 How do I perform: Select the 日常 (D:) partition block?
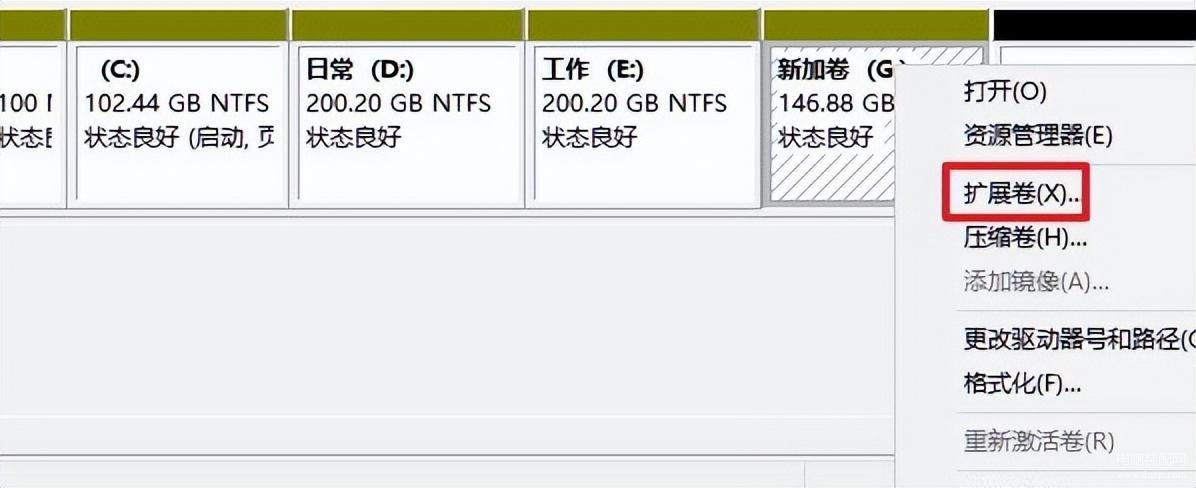coord(407,125)
